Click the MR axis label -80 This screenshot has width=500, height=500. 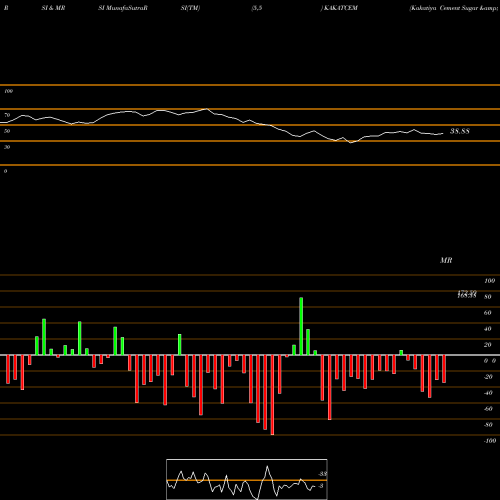[x=488, y=425]
